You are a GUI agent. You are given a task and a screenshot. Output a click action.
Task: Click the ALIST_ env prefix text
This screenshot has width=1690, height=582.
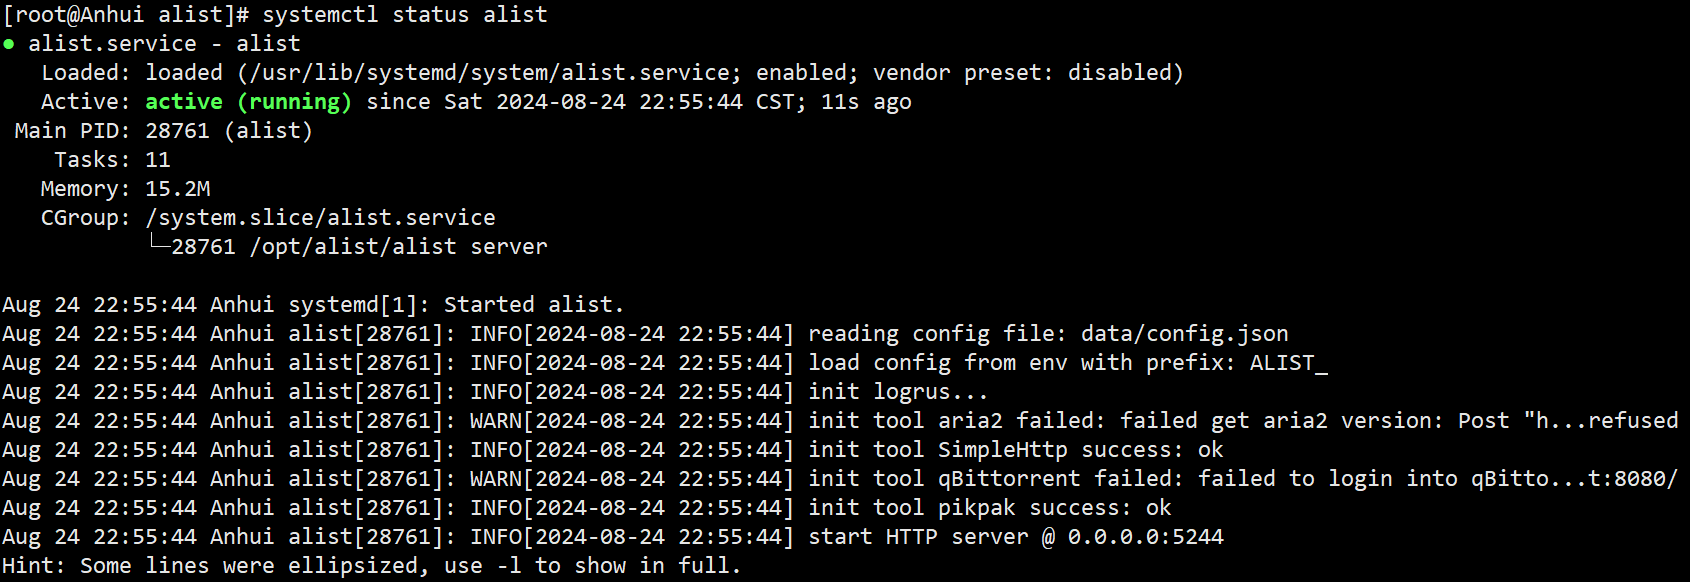(x=1288, y=363)
